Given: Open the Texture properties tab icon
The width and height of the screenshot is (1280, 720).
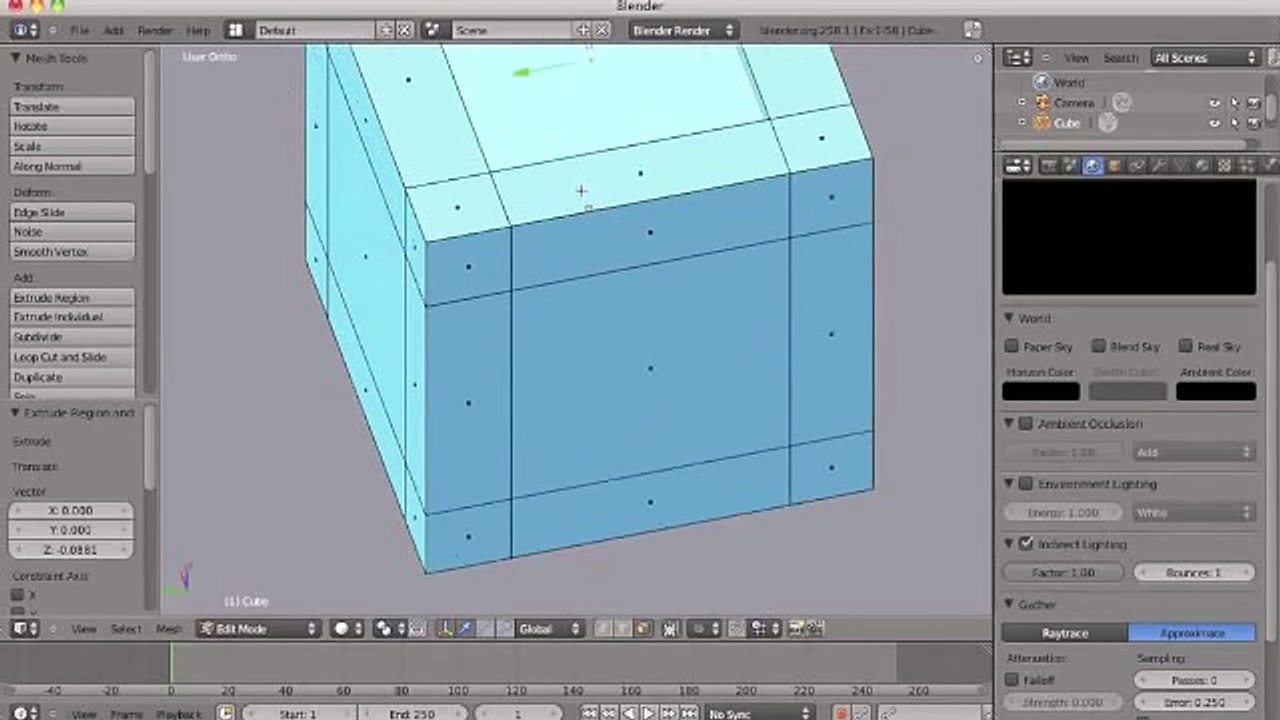Looking at the screenshot, I should 1225,166.
